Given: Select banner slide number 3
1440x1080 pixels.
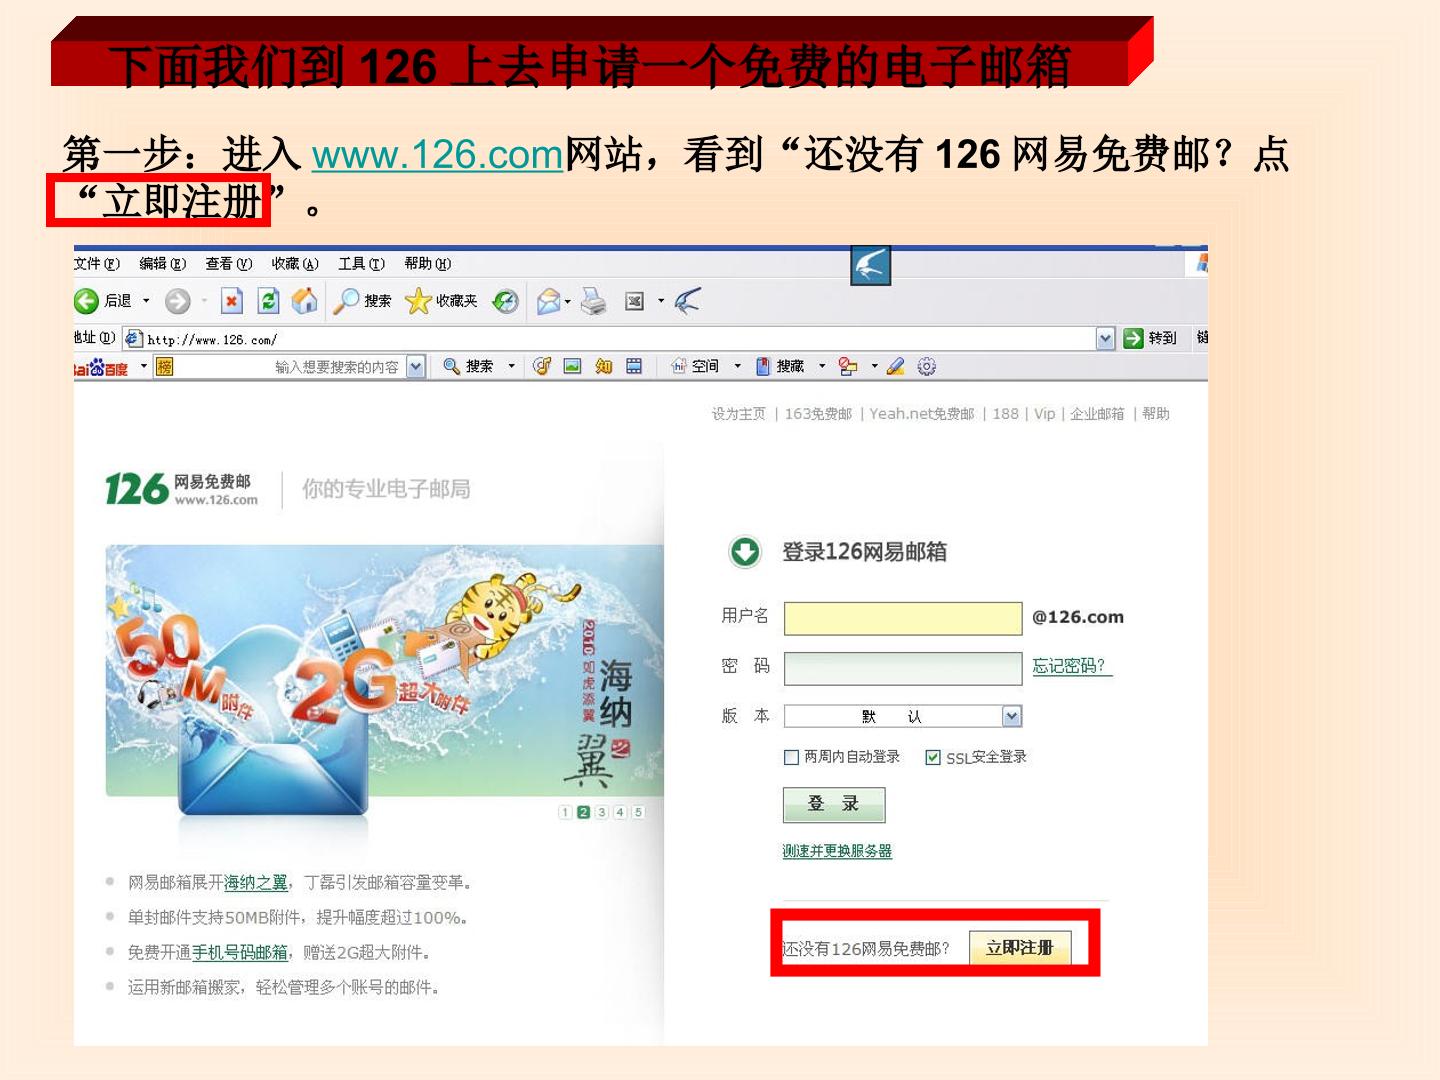Looking at the screenshot, I should [x=602, y=812].
